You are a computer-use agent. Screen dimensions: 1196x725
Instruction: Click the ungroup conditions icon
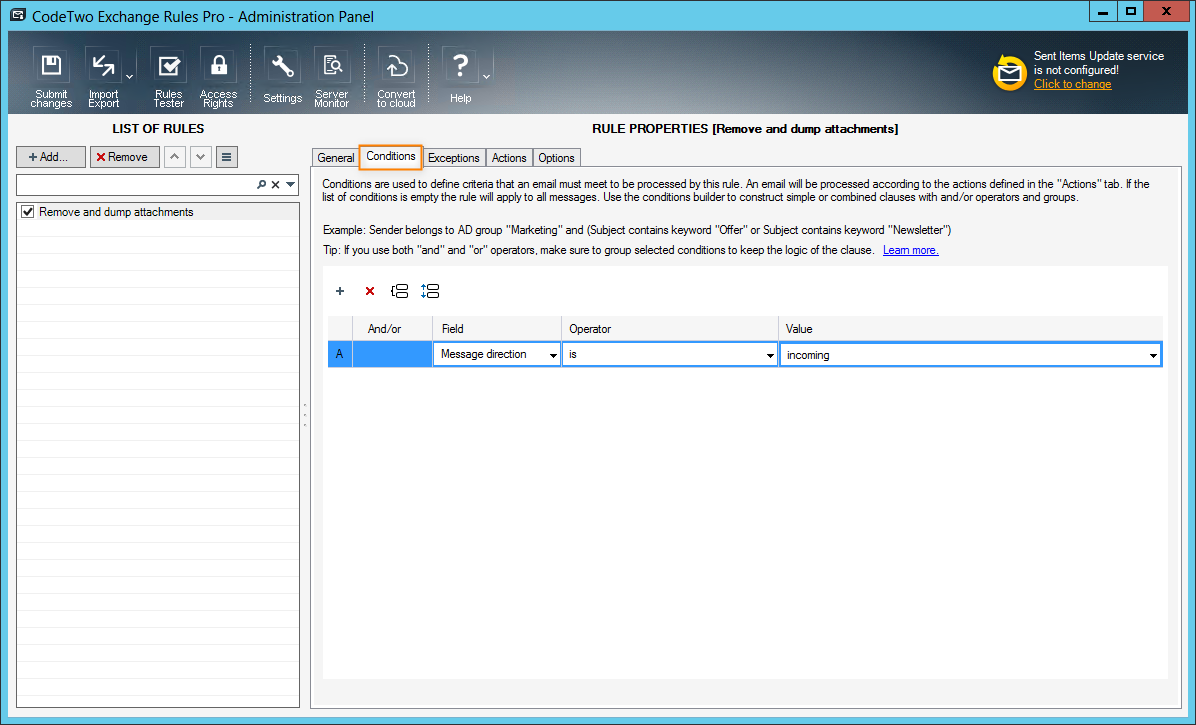point(430,291)
